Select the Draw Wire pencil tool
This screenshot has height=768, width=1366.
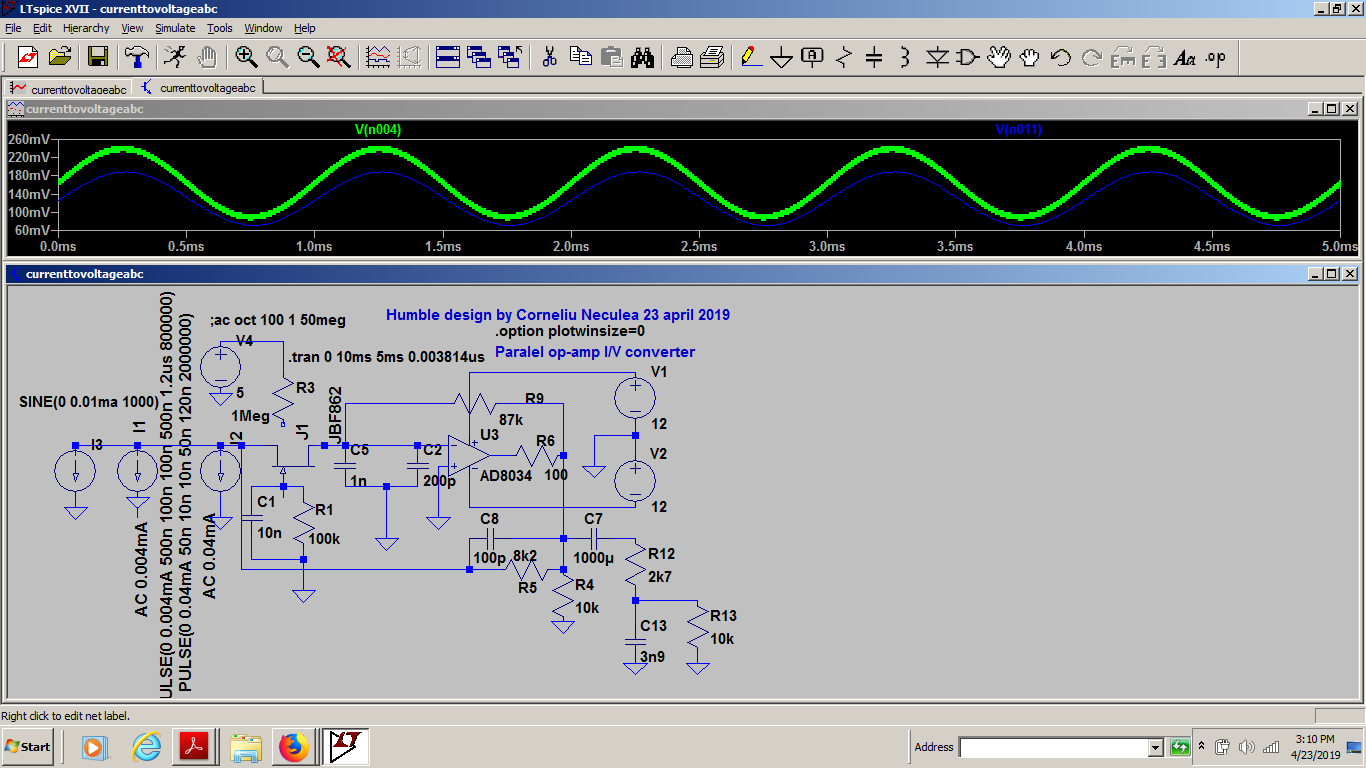[x=751, y=57]
